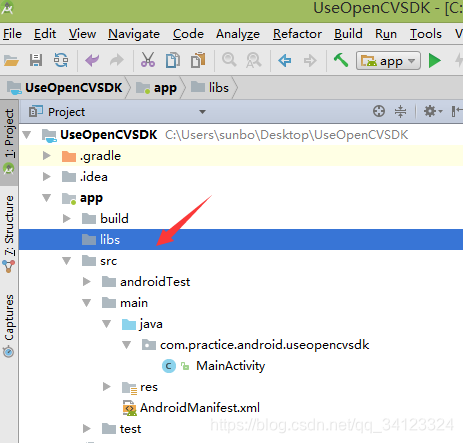Image resolution: width=463 pixels, height=443 pixels.
Task: Collapse the java folder
Action: pos(107,324)
